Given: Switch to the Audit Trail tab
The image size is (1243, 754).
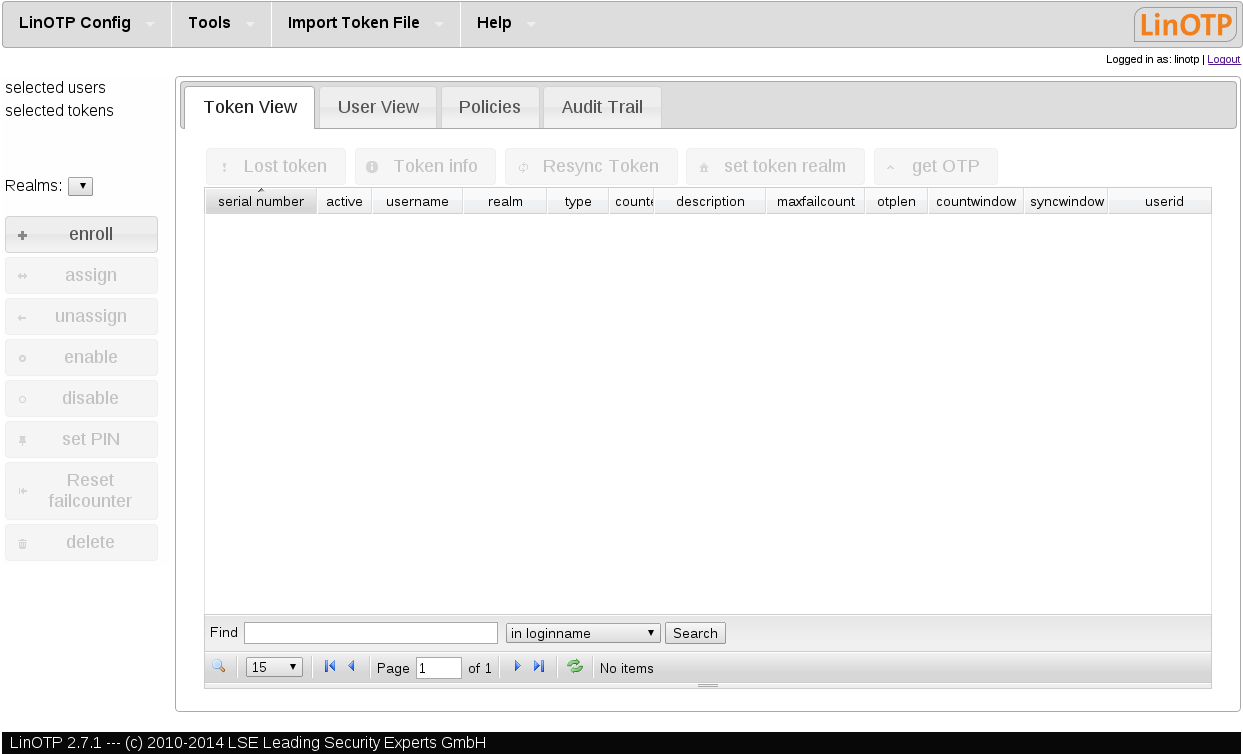Looking at the screenshot, I should click(x=602, y=107).
